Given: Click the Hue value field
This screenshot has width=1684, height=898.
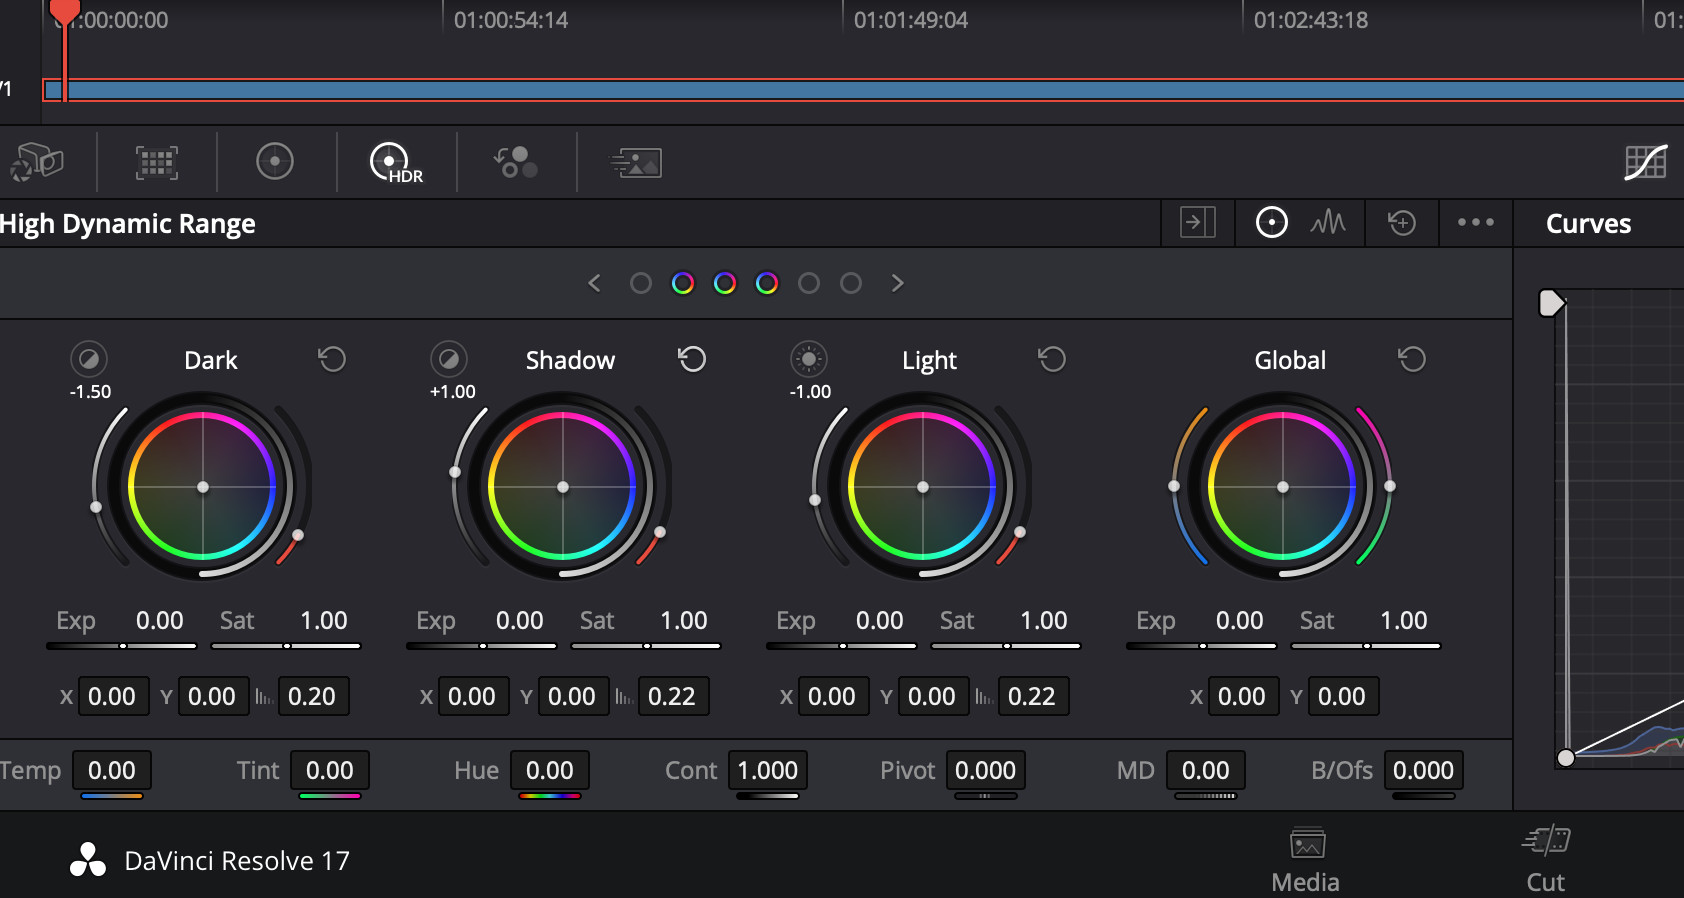Looking at the screenshot, I should click(550, 770).
